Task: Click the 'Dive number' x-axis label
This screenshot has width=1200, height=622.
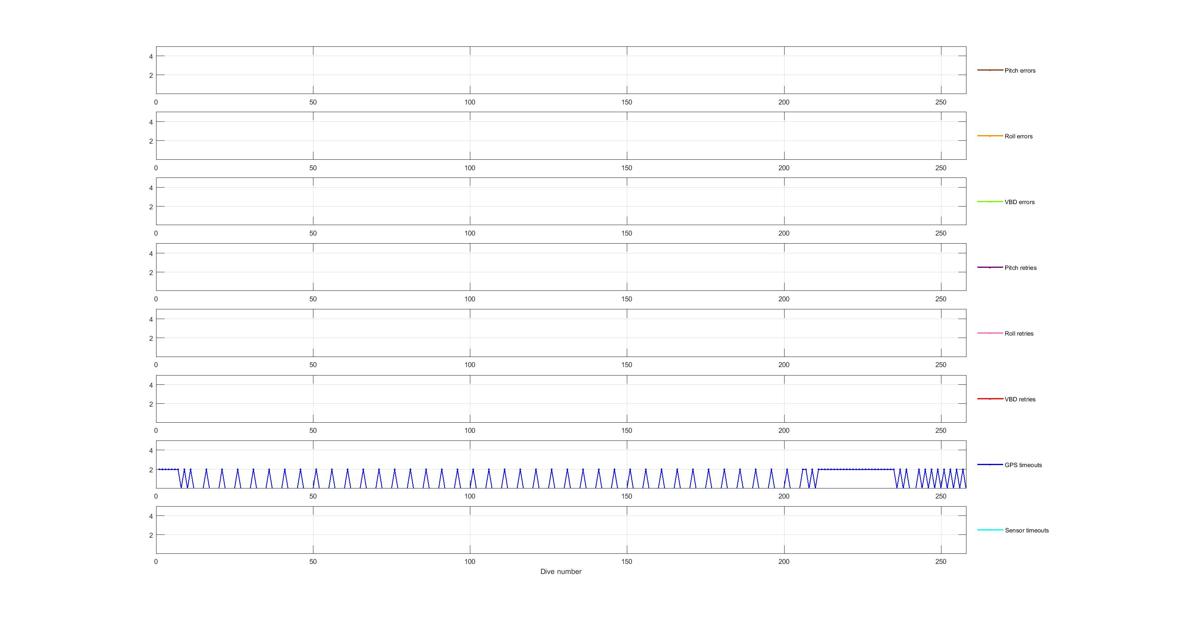Action: pos(561,572)
